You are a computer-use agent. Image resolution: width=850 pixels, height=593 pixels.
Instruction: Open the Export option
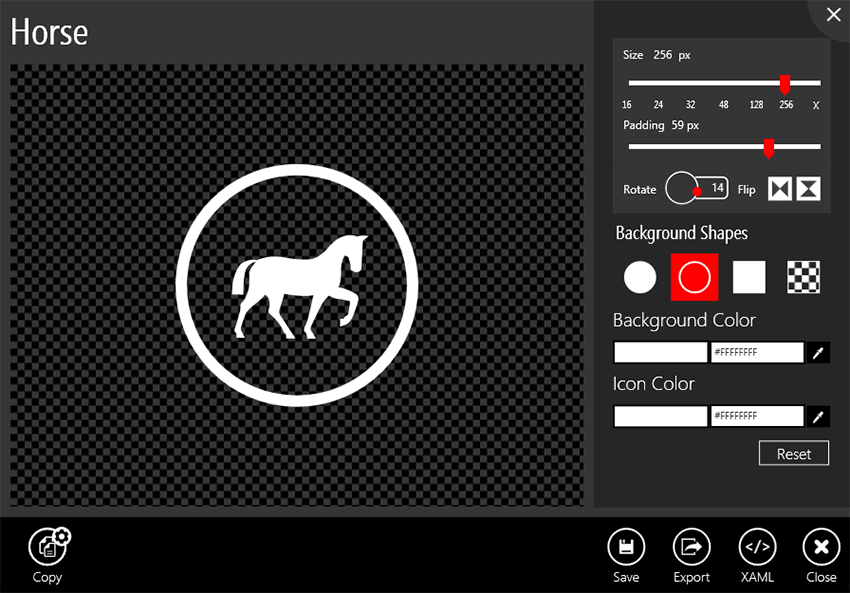[x=691, y=547]
